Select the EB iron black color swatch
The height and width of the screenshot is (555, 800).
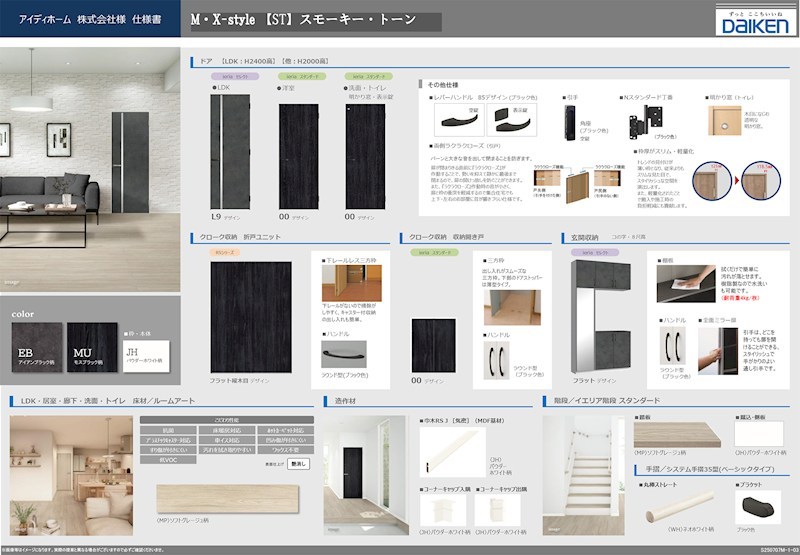[x=37, y=347]
